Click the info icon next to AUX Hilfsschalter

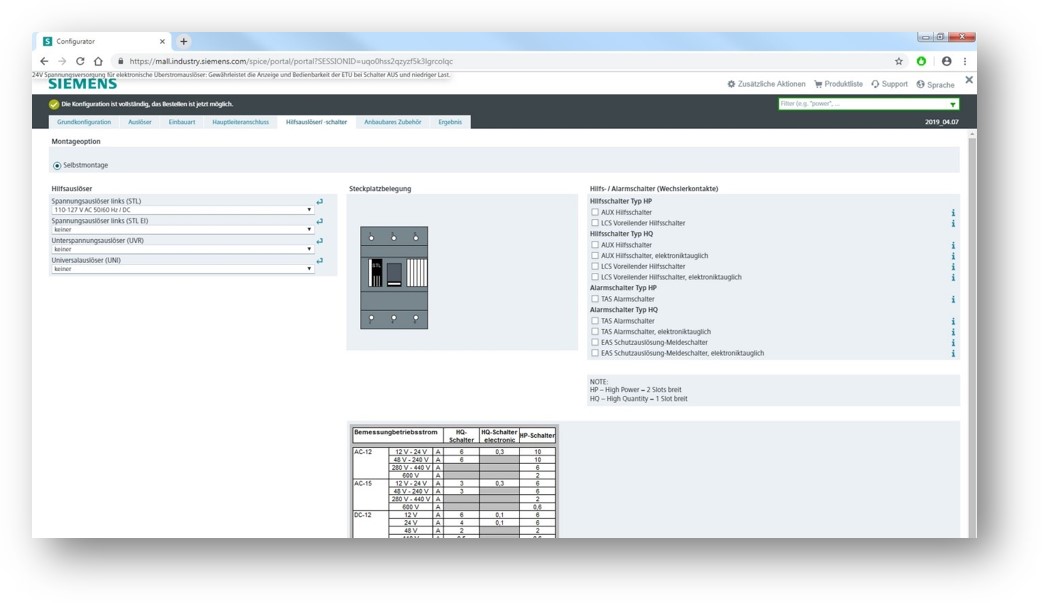pyautogui.click(x=953, y=213)
